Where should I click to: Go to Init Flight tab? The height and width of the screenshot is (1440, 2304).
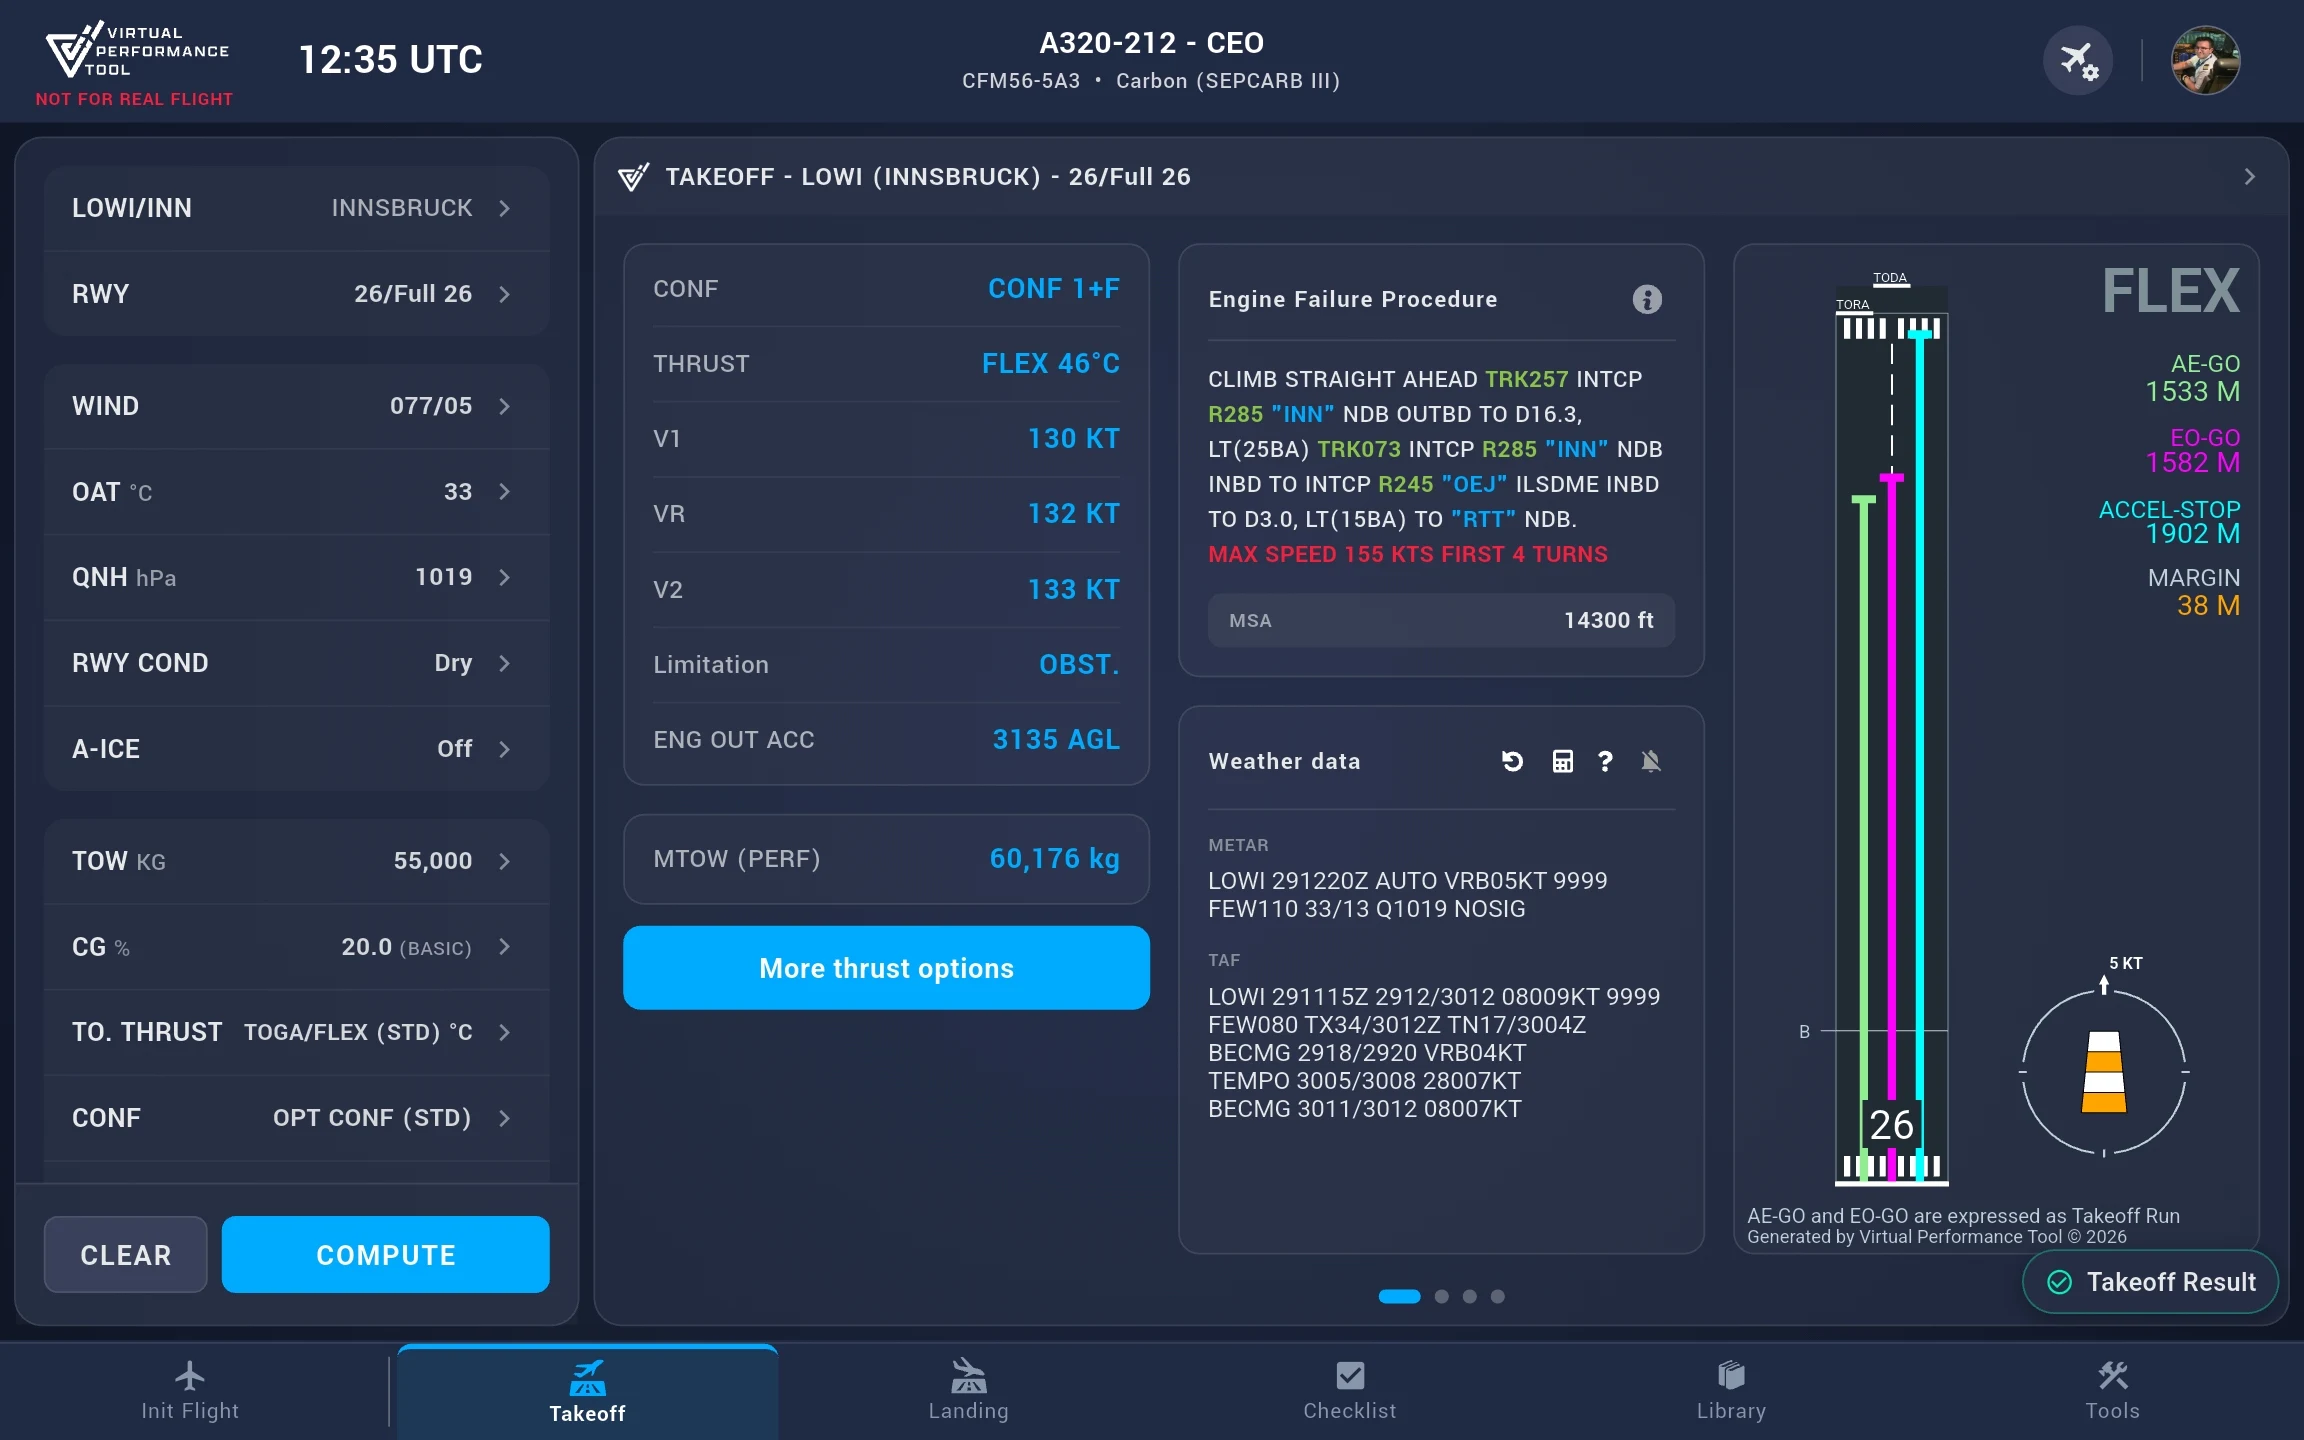[x=190, y=1391]
